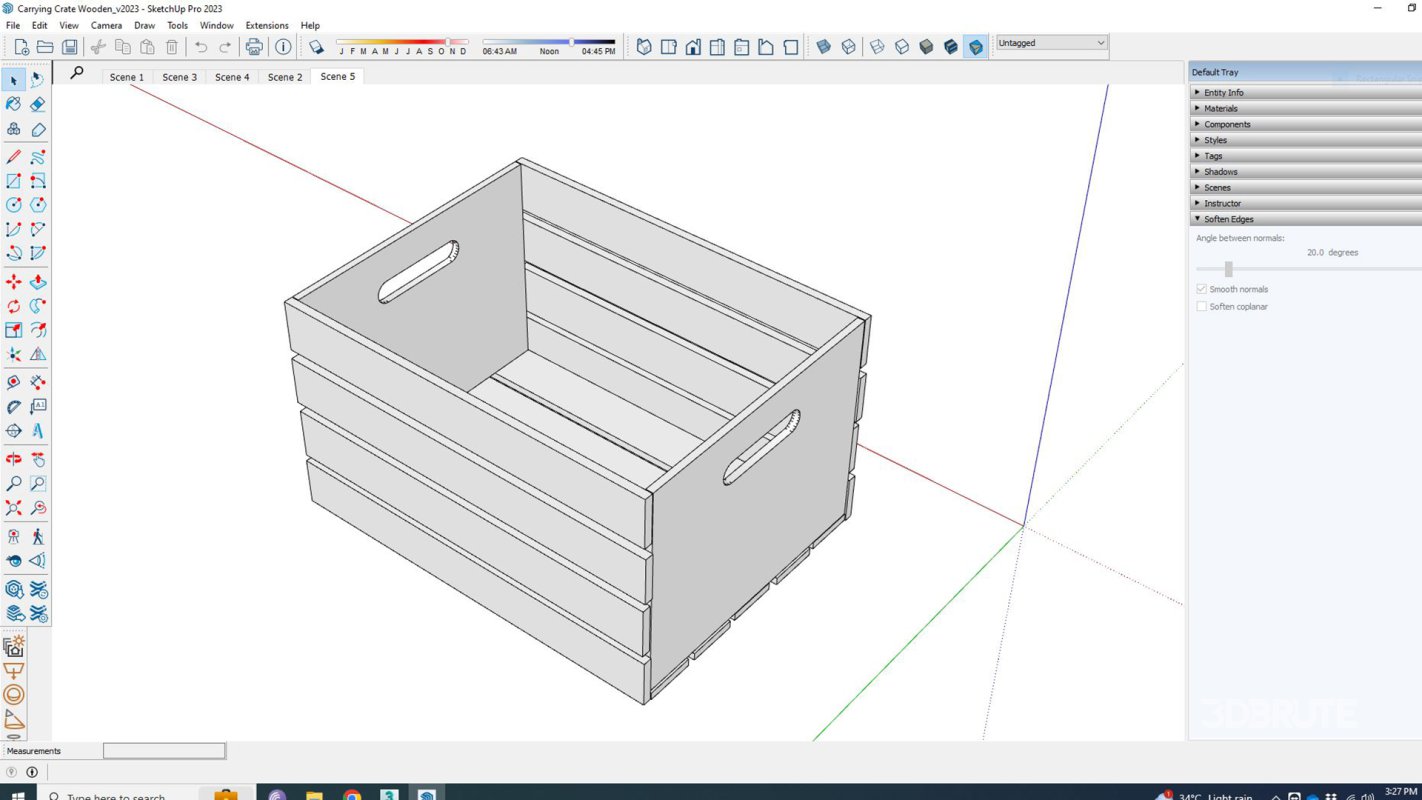Click the Measurements input box
The image size is (1422, 800).
pos(164,751)
